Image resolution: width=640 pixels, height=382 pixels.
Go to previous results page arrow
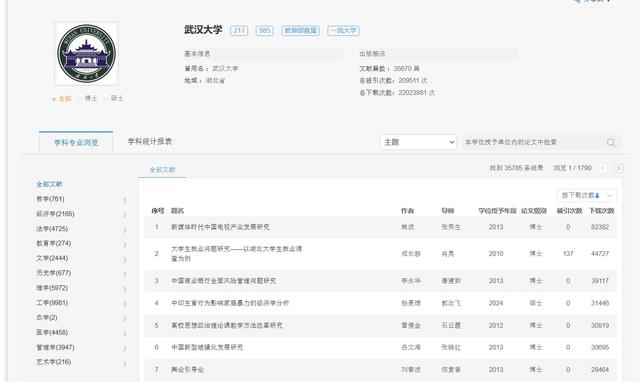(603, 168)
